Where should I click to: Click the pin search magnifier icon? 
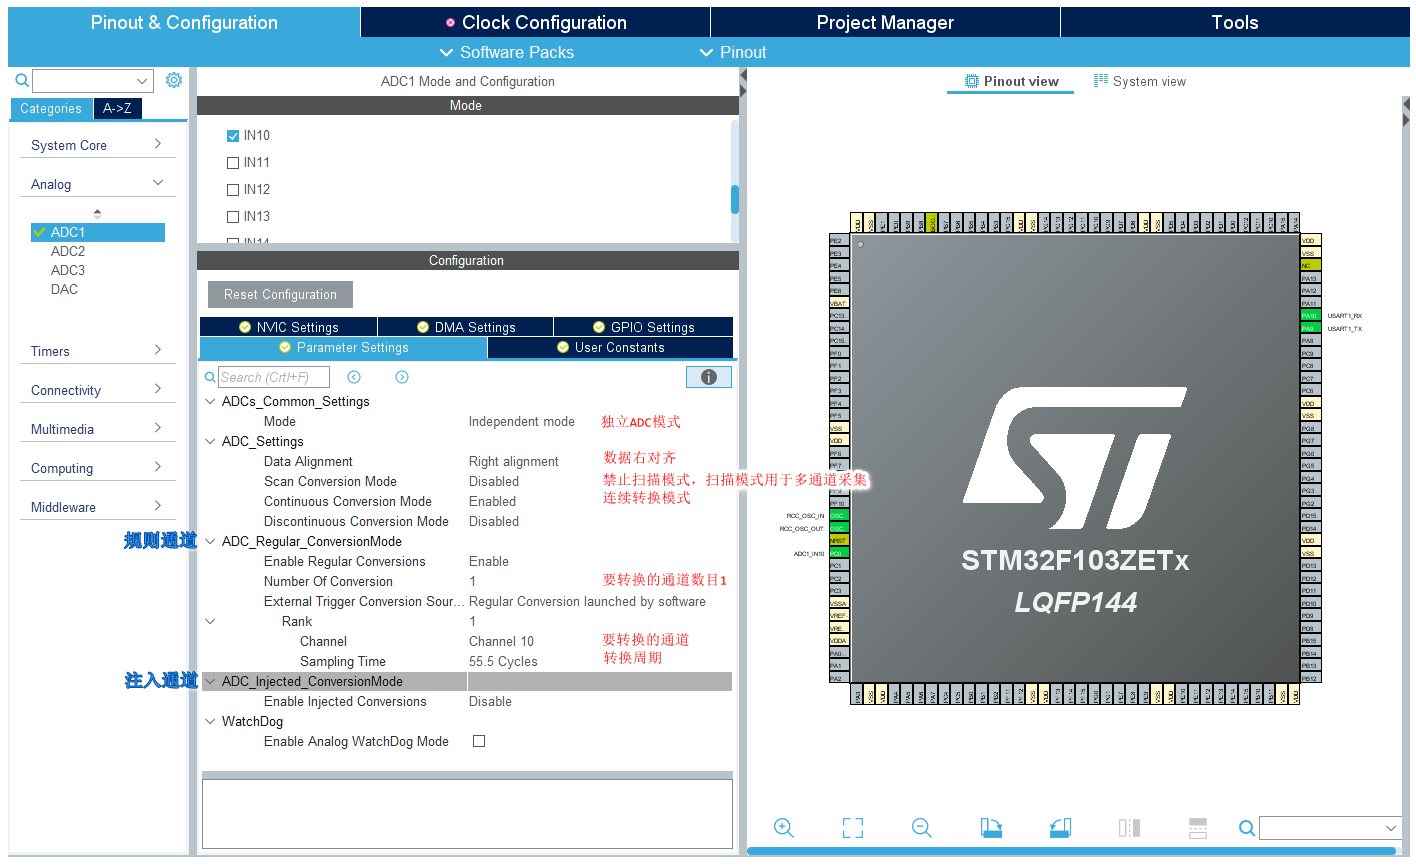[1246, 828]
